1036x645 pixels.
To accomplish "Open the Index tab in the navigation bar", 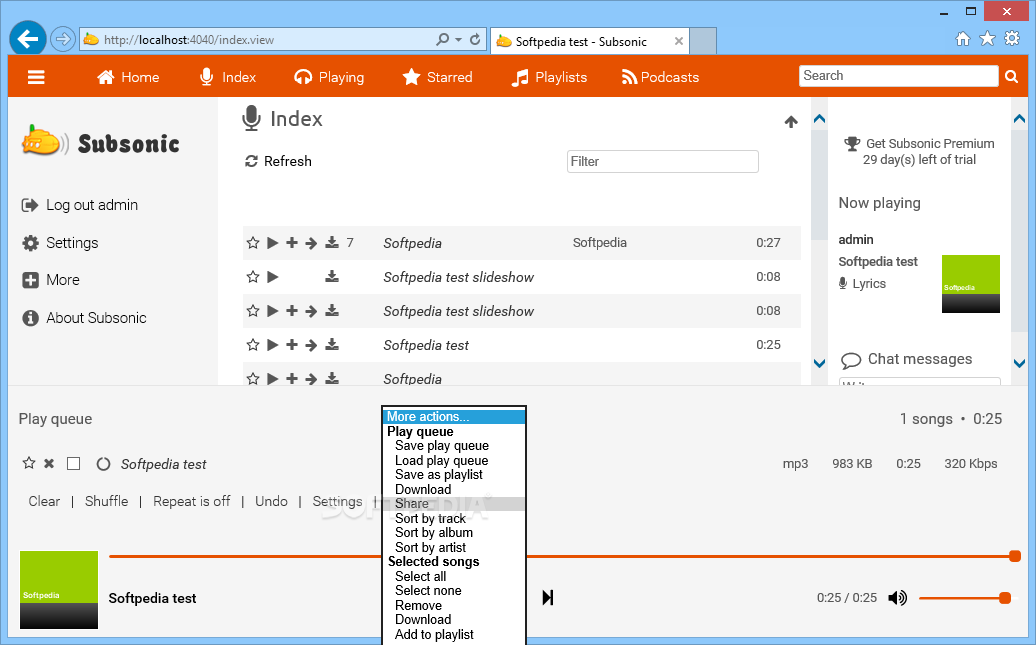I will (228, 77).
